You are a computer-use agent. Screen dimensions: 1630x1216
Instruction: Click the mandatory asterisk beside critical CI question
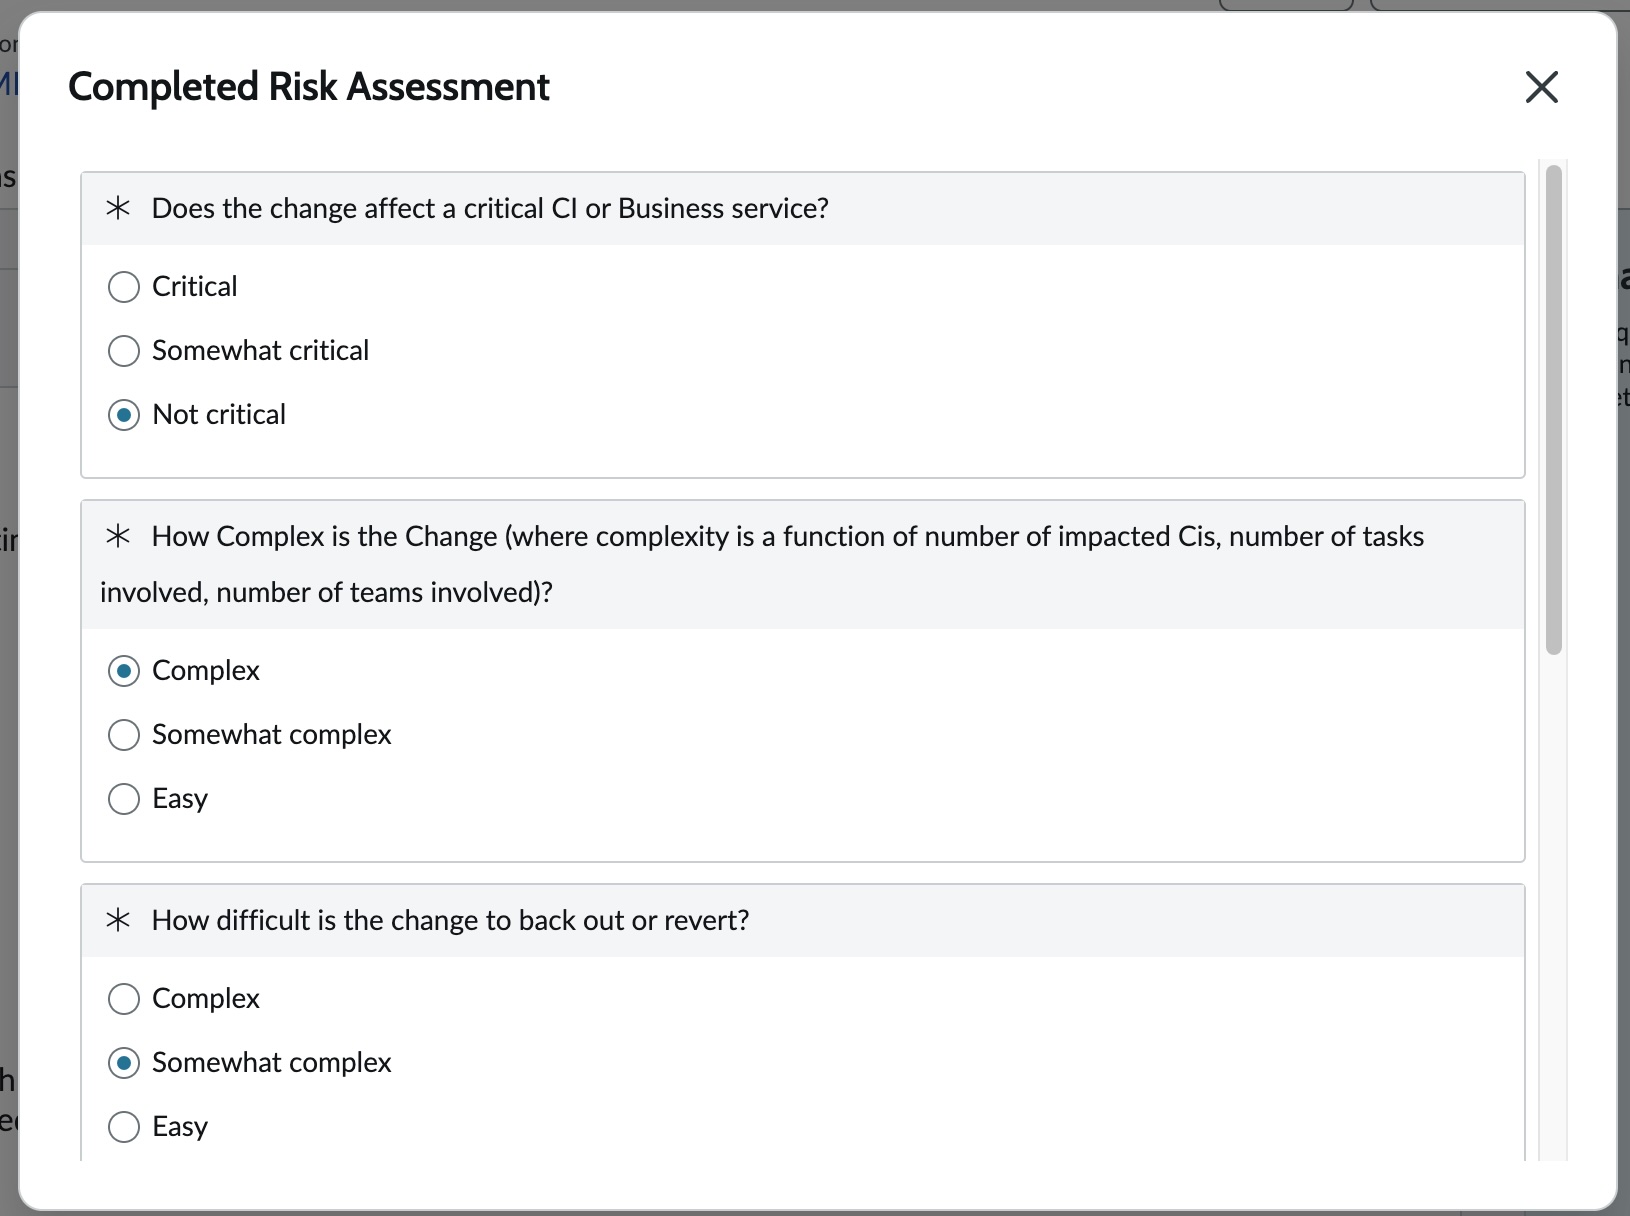pos(118,208)
